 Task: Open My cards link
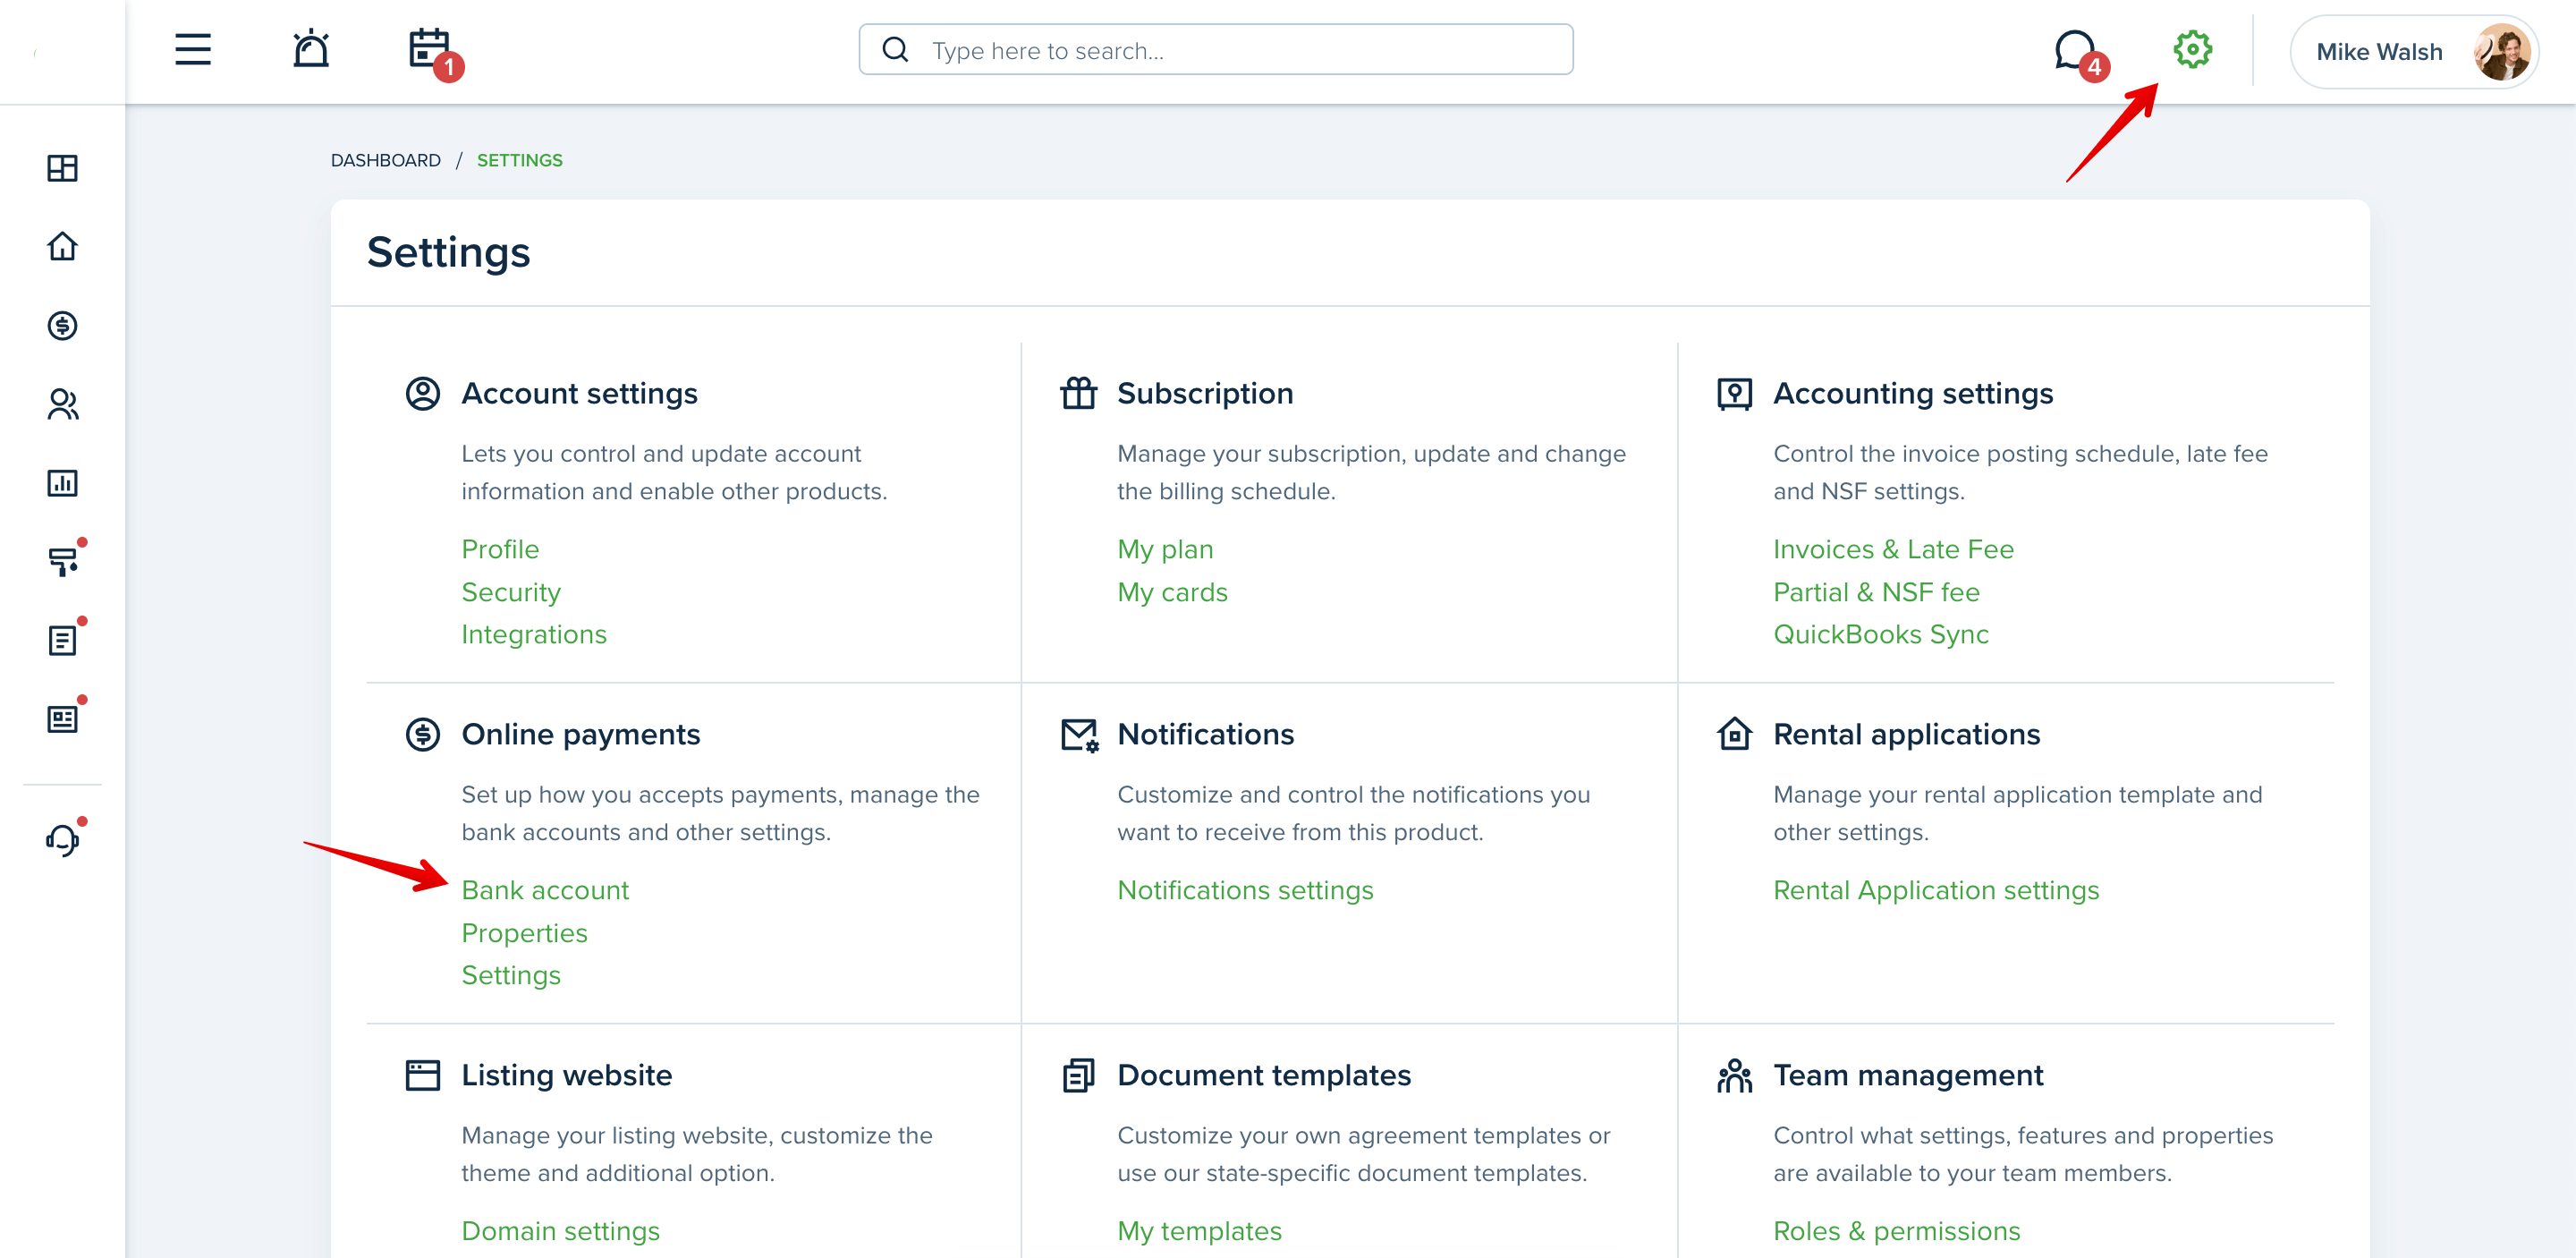tap(1172, 592)
